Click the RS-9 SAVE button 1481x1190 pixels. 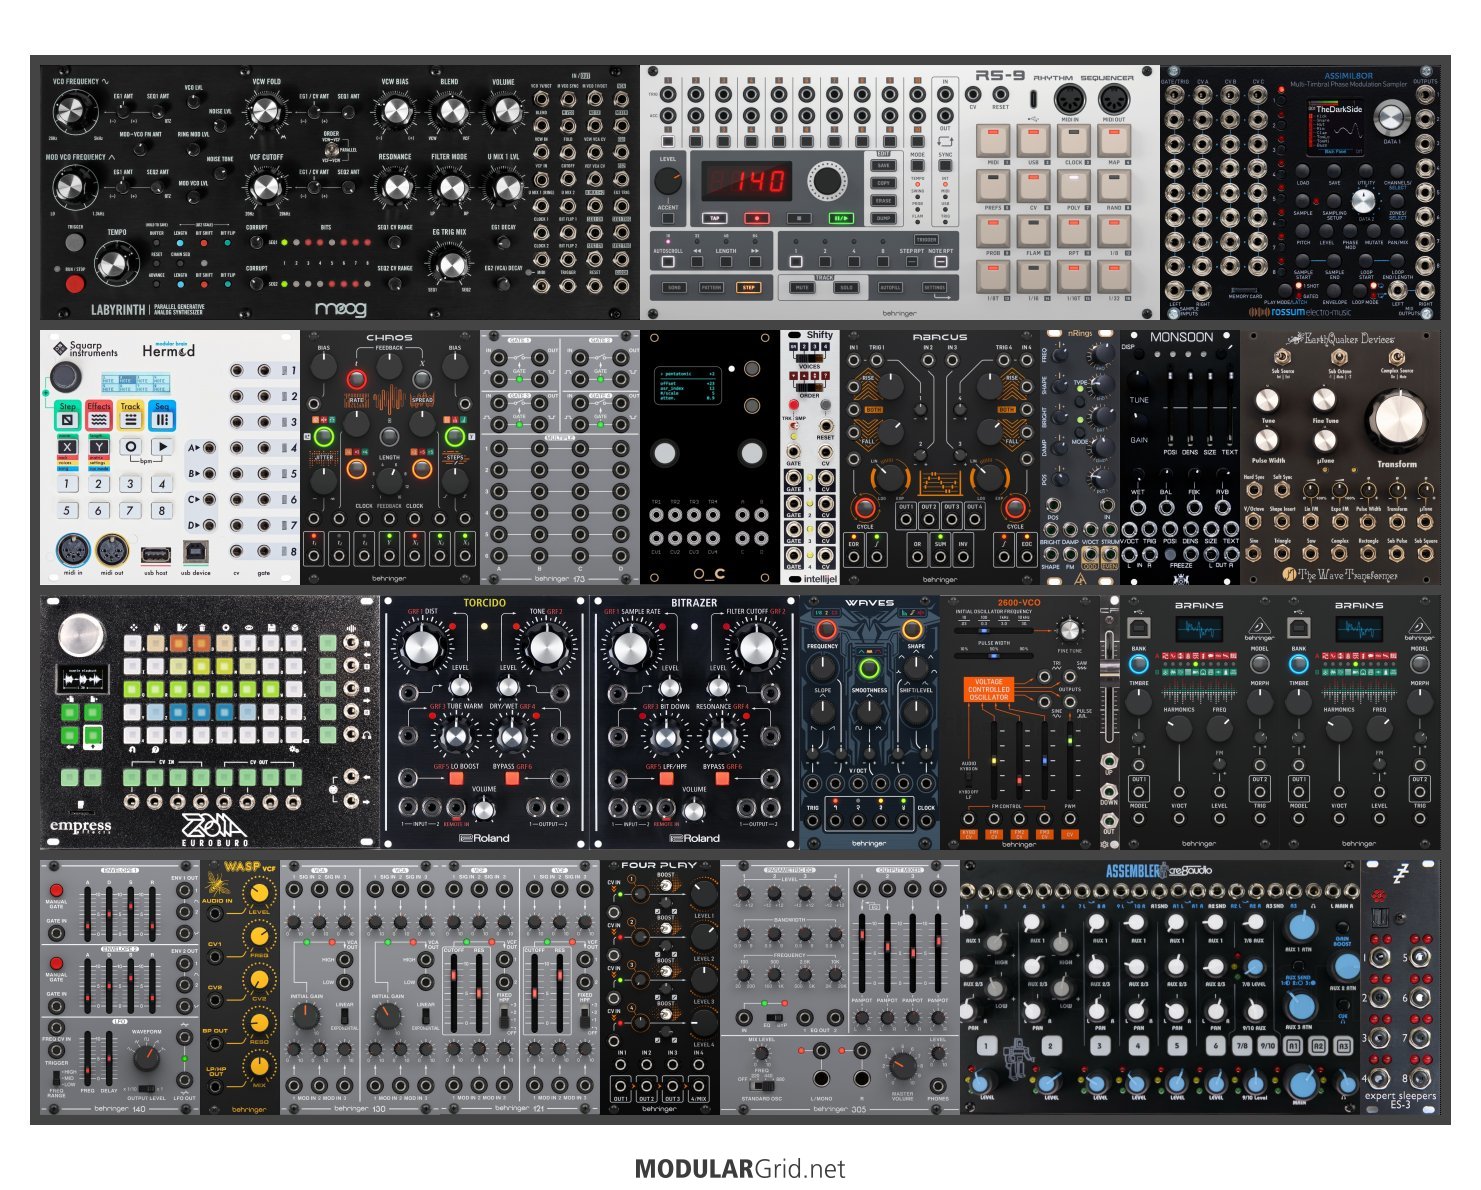point(884,166)
